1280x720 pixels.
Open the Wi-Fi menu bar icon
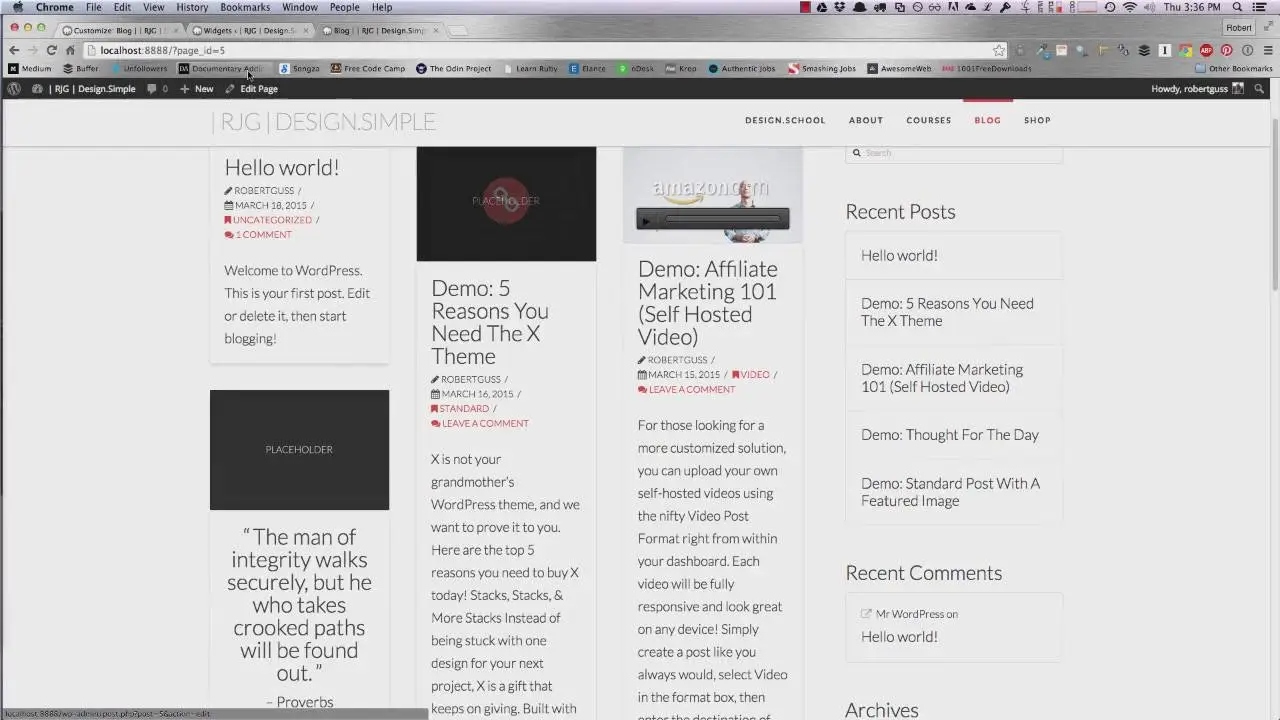point(1130,7)
